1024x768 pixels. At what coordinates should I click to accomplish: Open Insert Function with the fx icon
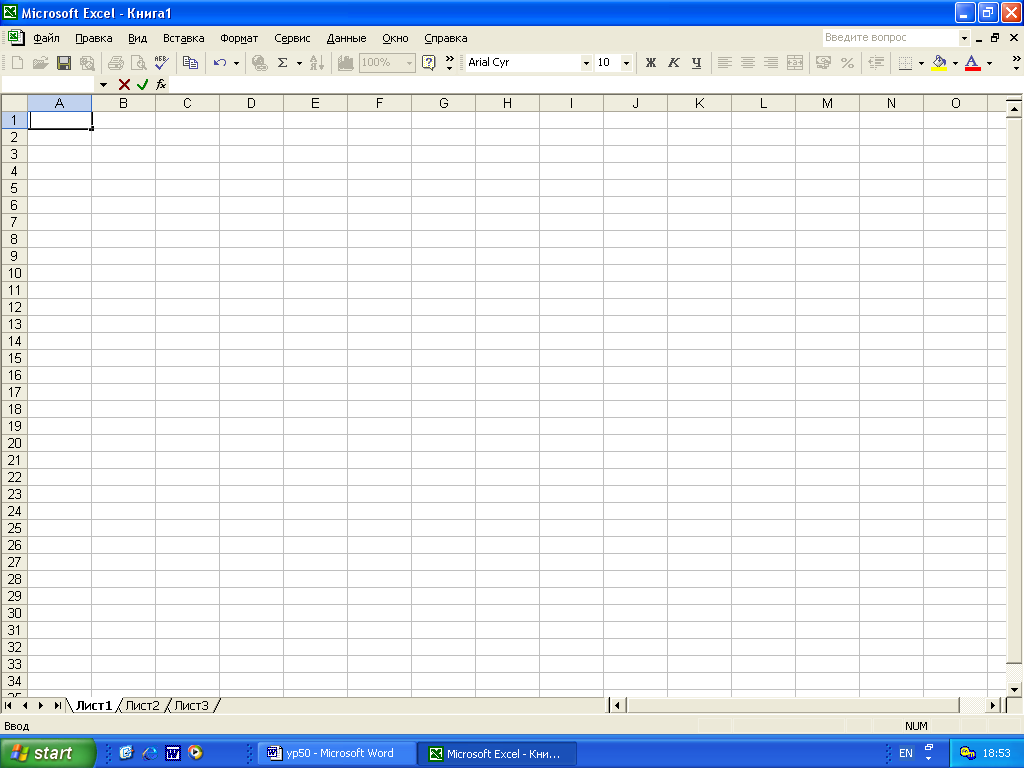(161, 84)
